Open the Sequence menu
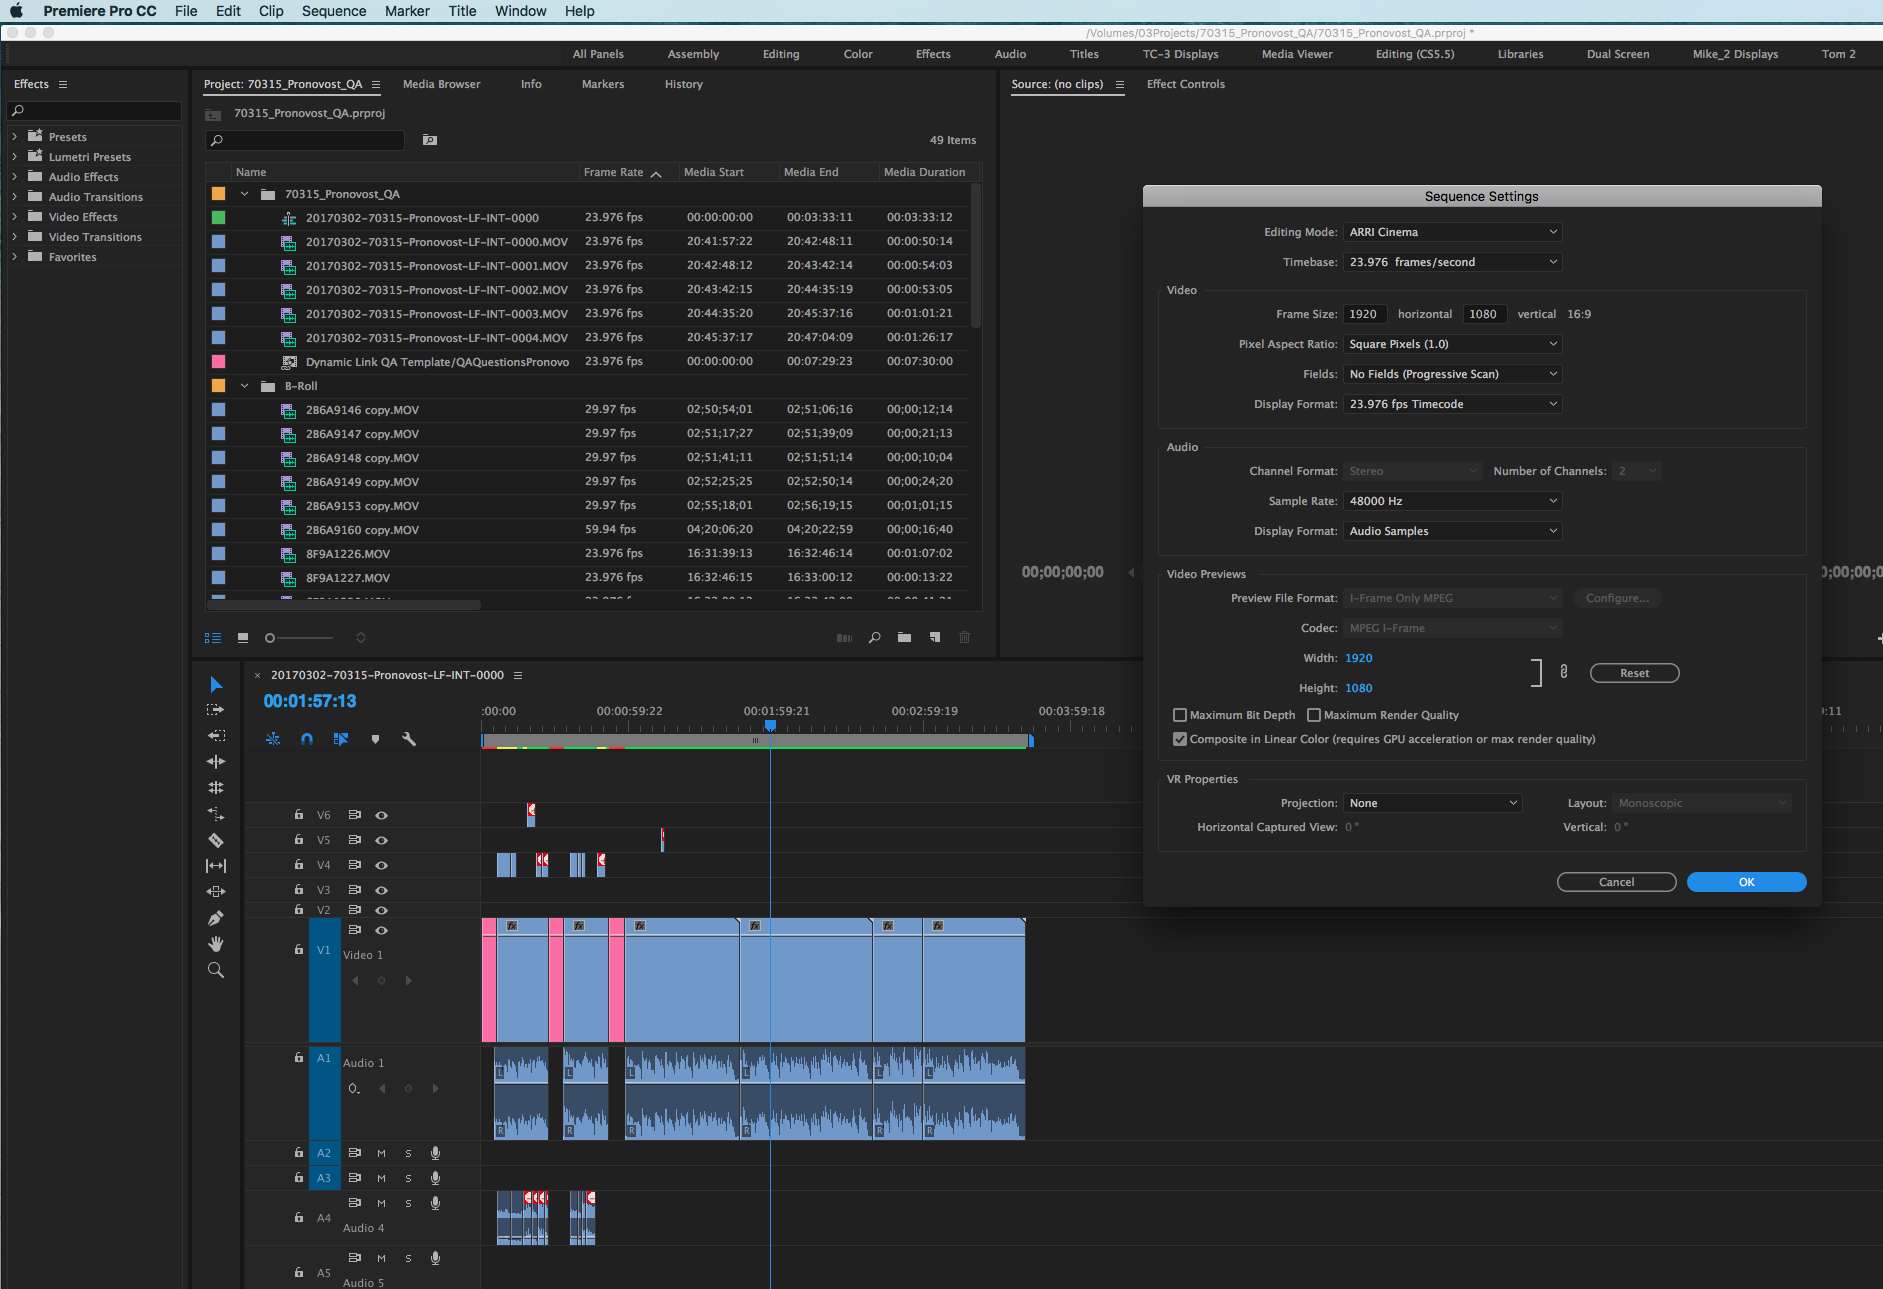The width and height of the screenshot is (1883, 1289). tap(334, 11)
